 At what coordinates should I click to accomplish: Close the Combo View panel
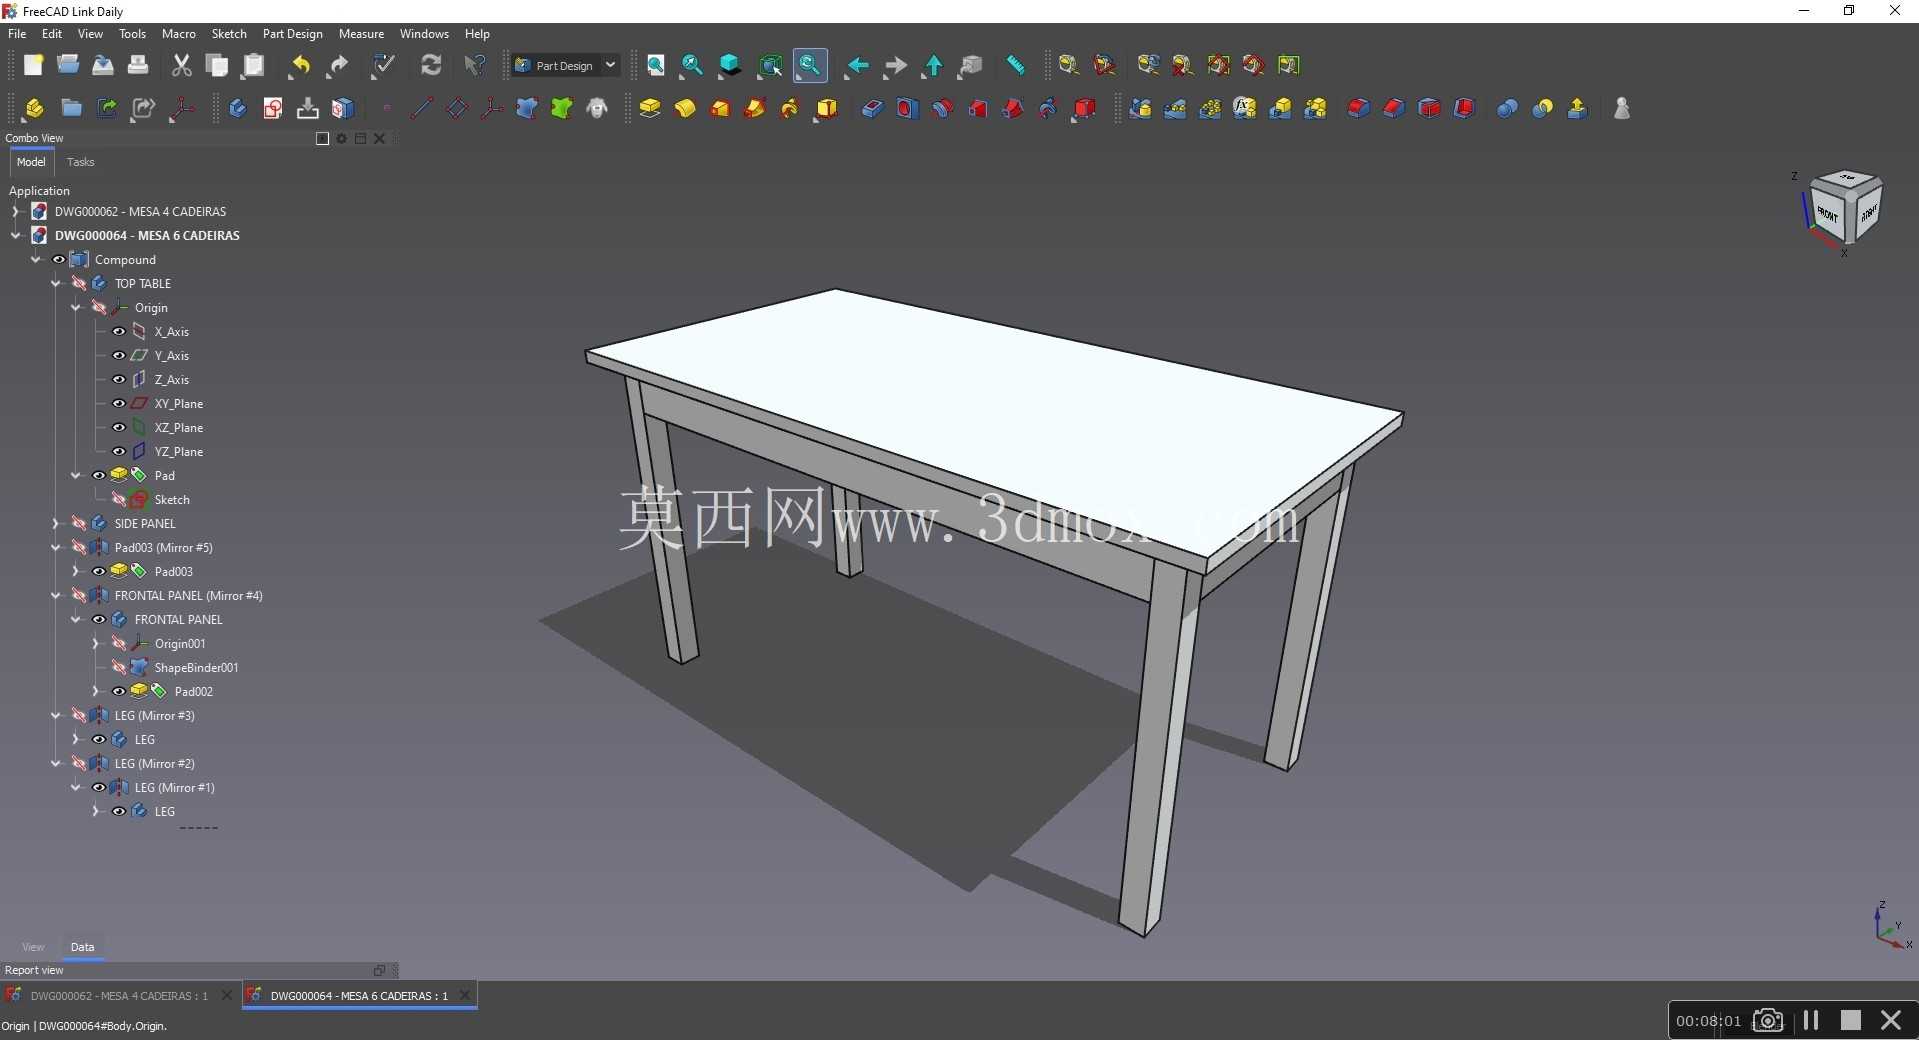(380, 139)
